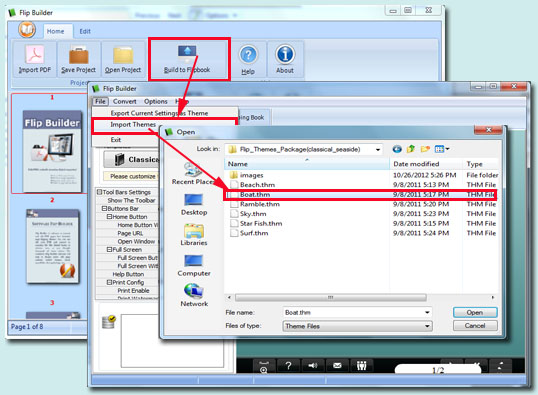Open the Options menu

156,101
